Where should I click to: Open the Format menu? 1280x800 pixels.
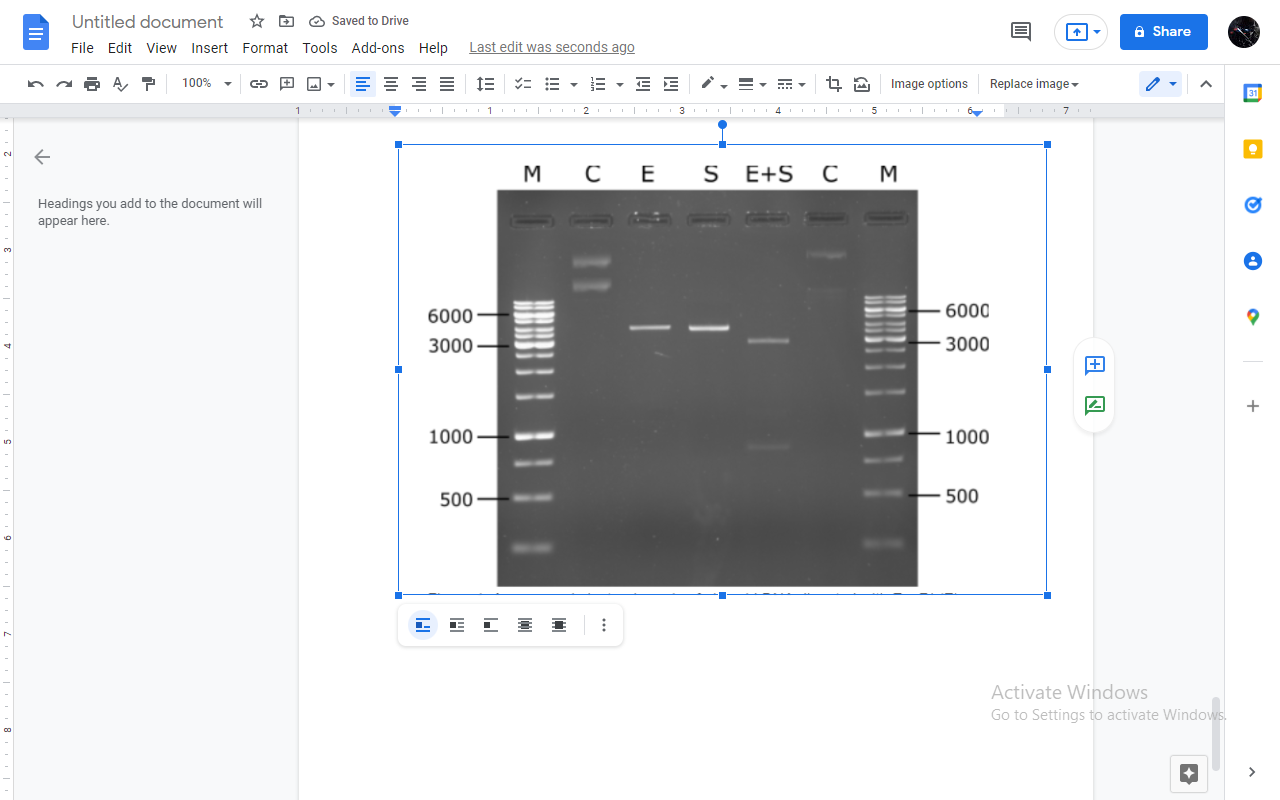point(265,47)
